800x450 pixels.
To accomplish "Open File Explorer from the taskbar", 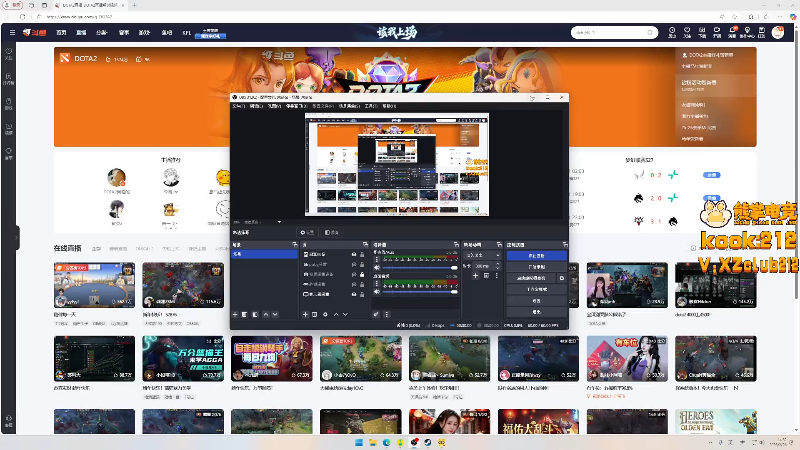I will (372, 442).
